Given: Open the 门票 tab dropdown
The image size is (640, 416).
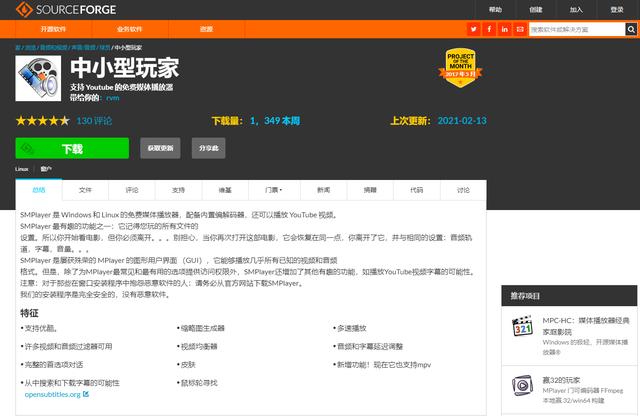Looking at the screenshot, I should (274, 190).
